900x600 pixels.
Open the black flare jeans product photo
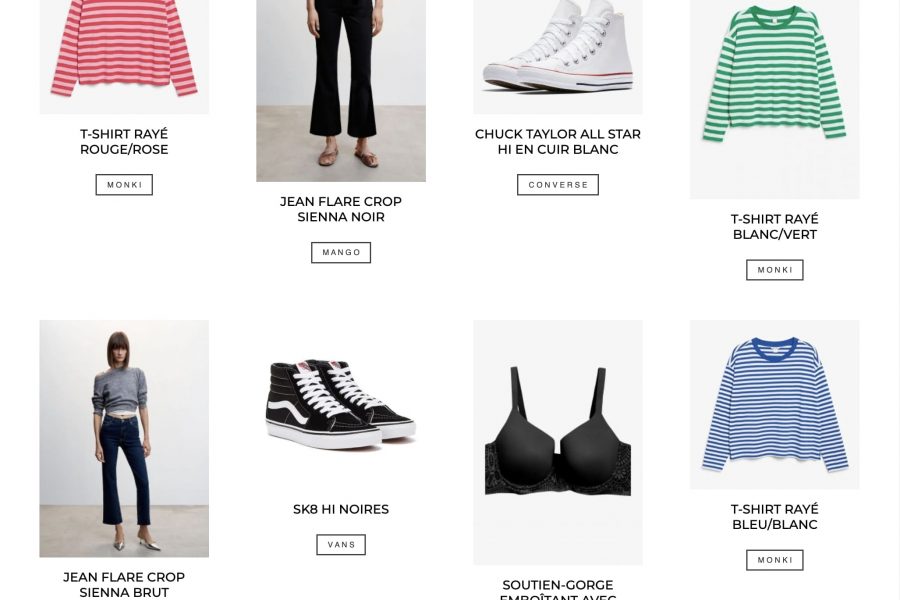click(341, 91)
